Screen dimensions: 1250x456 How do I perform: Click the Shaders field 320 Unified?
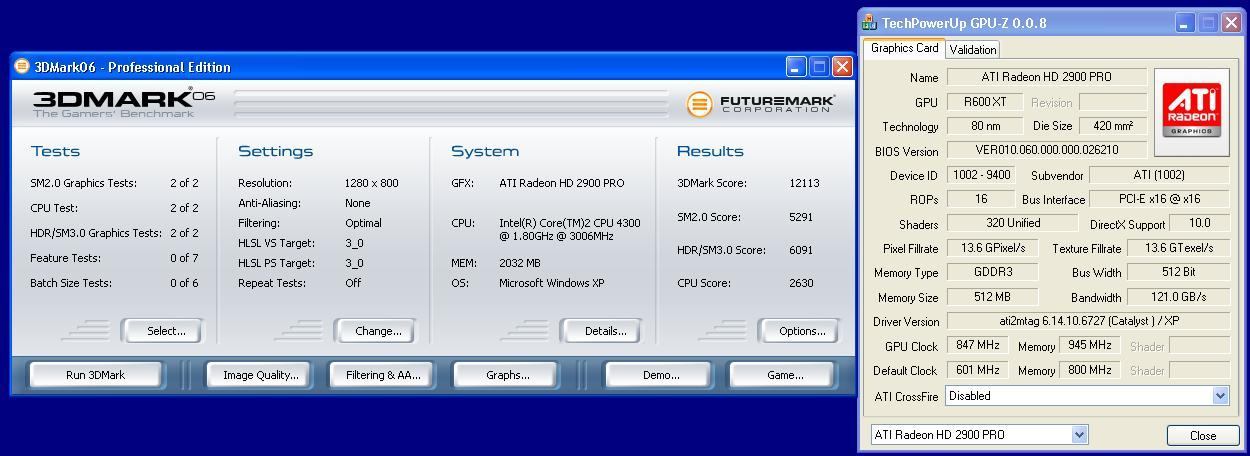tap(1012, 223)
